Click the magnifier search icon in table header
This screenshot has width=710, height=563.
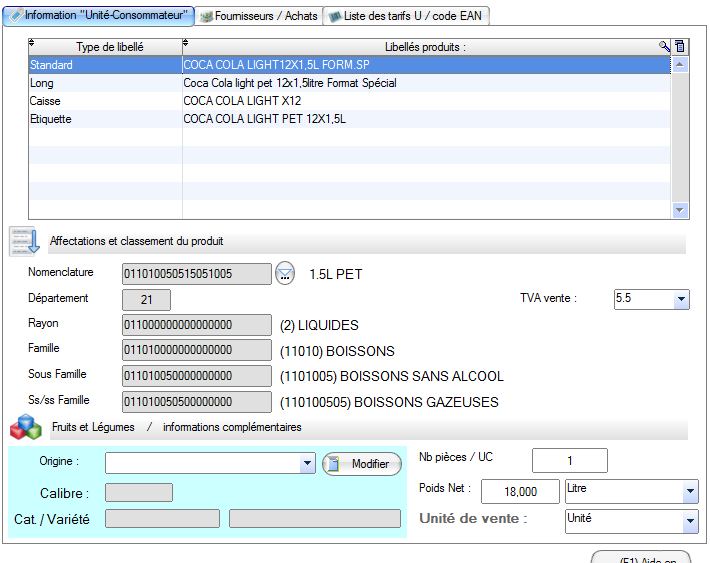[664, 46]
